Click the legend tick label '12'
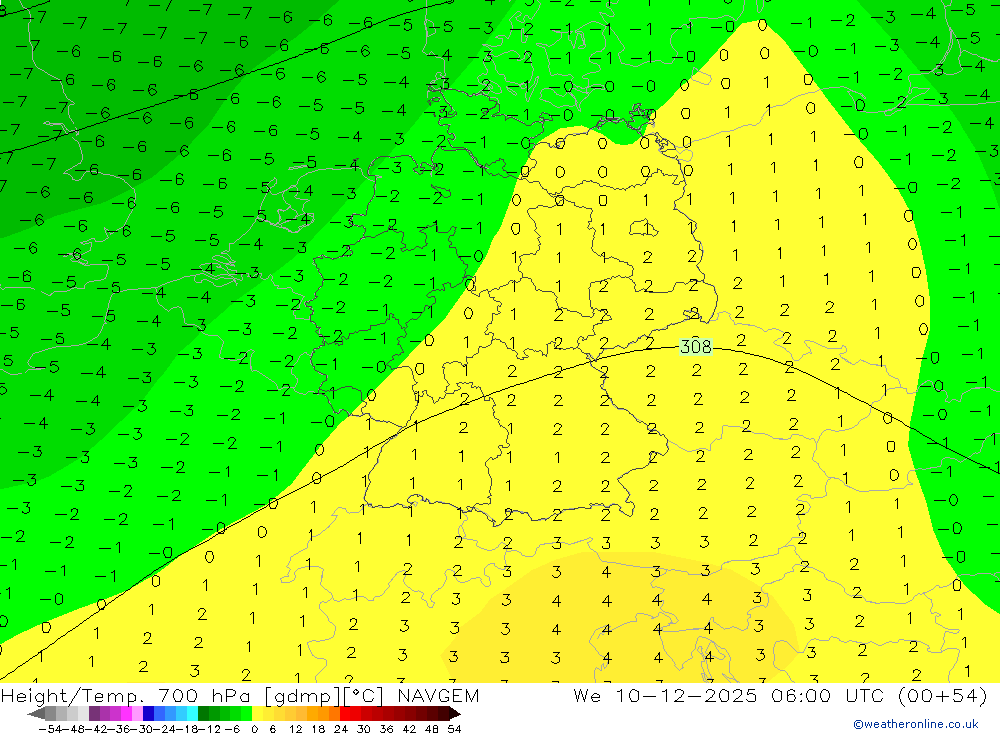This screenshot has height=733, width=1000. [296, 729]
